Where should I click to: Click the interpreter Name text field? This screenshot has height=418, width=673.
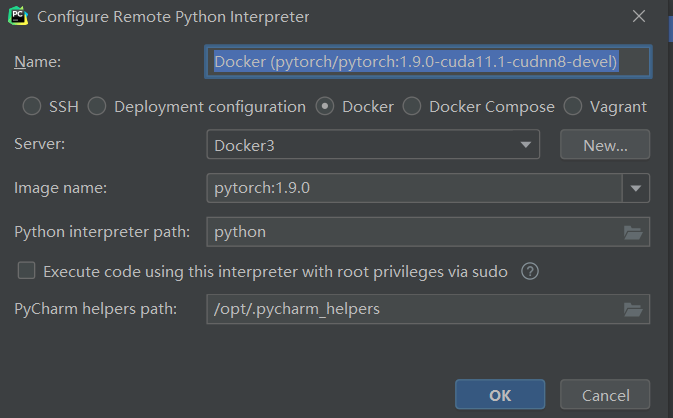click(x=428, y=62)
